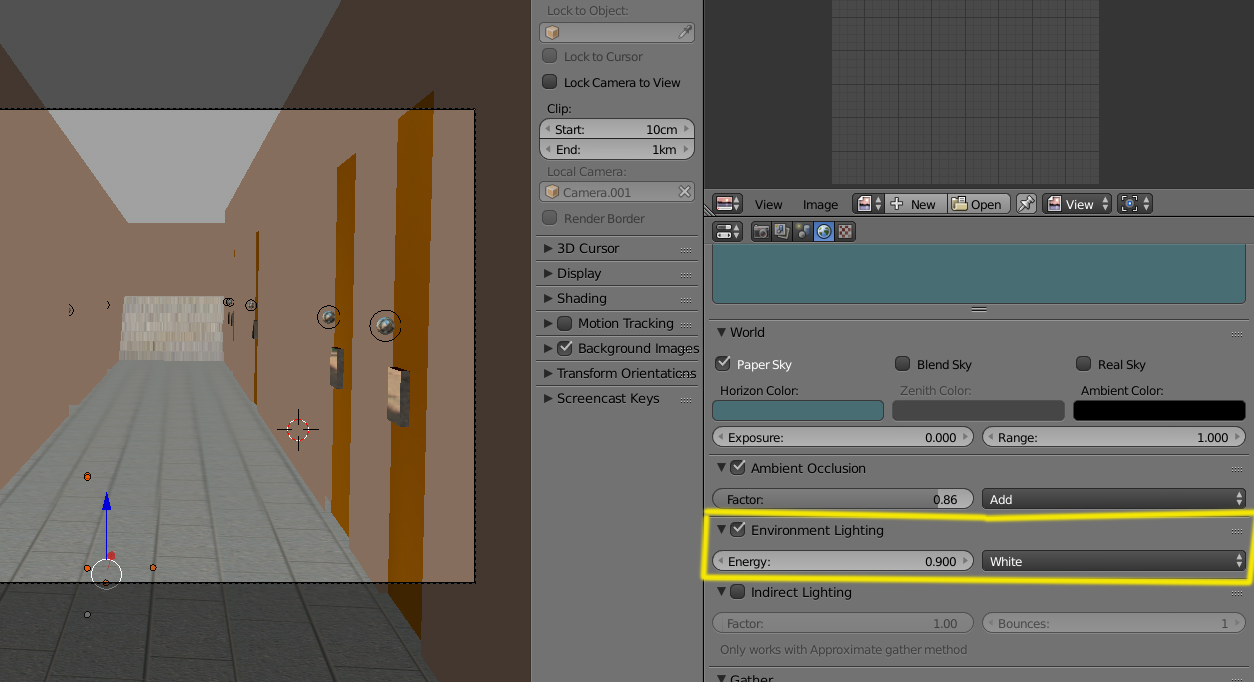
Task: Switch to Scene properties icon
Action: (803, 231)
